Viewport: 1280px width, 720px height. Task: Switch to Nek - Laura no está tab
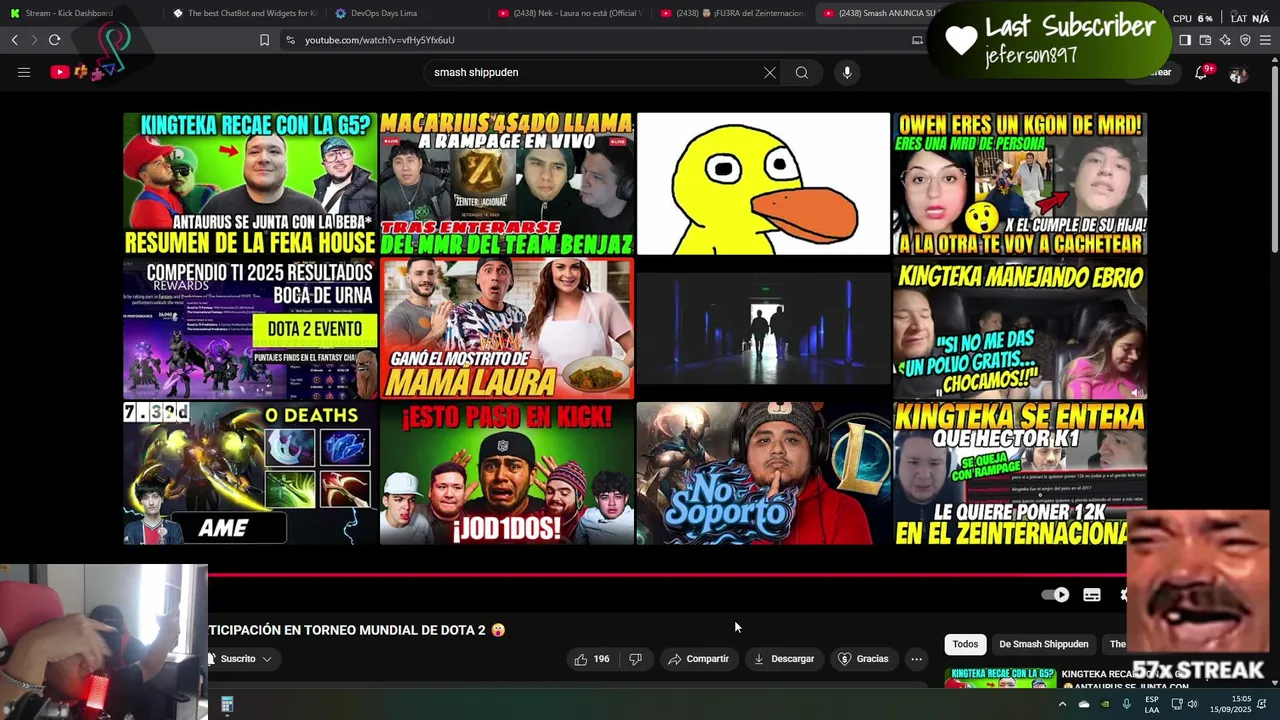tap(568, 13)
